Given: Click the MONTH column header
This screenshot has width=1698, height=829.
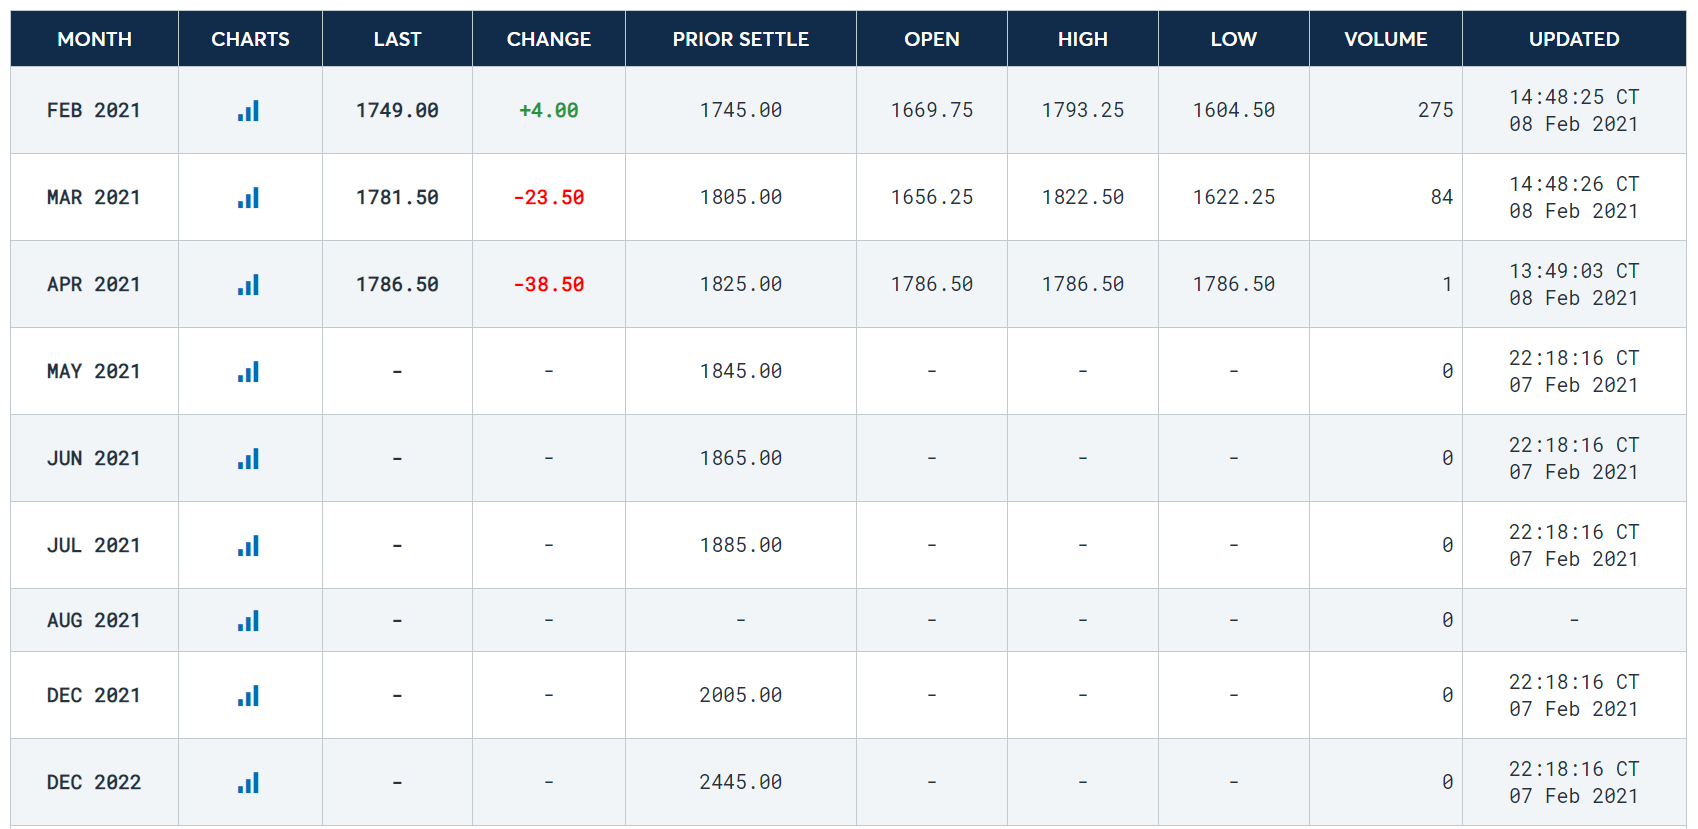Looking at the screenshot, I should (x=95, y=39).
